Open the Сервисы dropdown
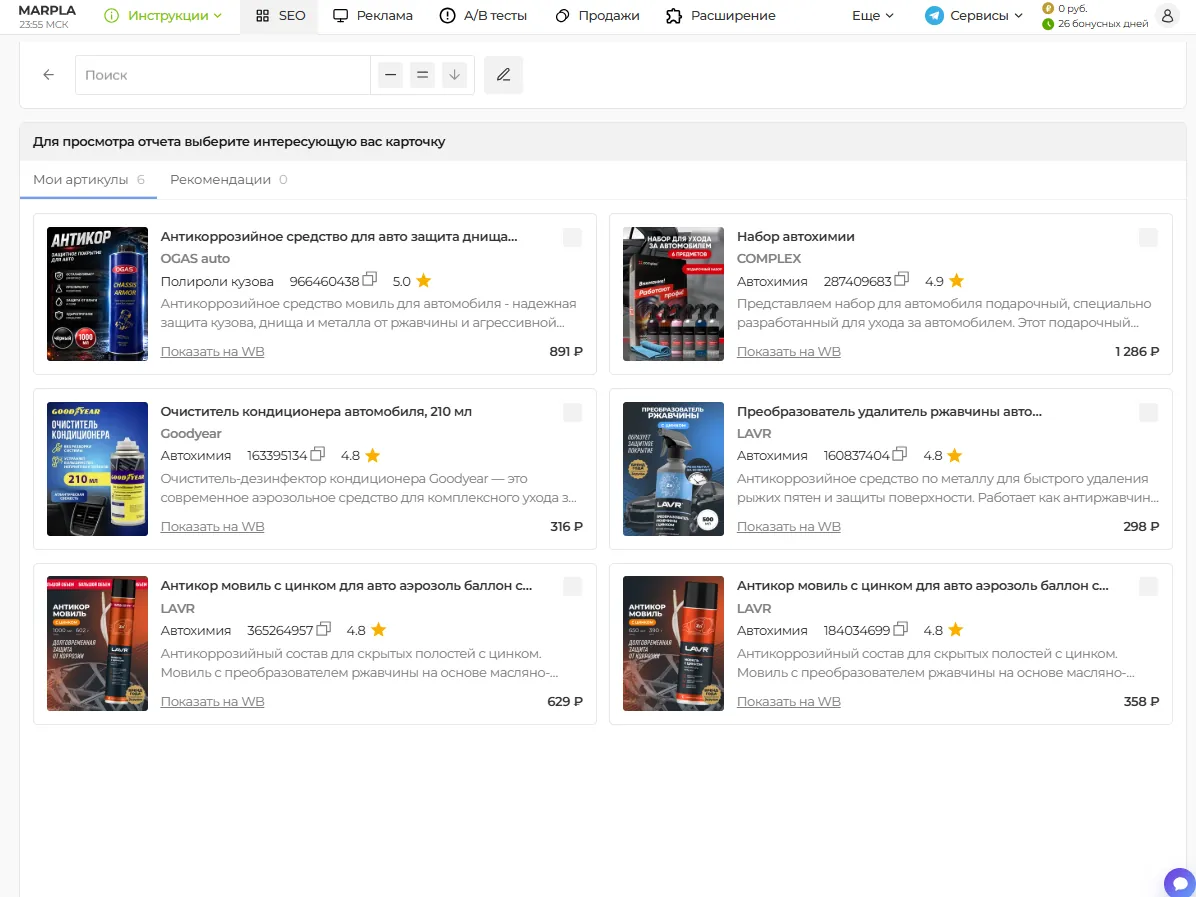The image size is (1196, 897). [974, 15]
